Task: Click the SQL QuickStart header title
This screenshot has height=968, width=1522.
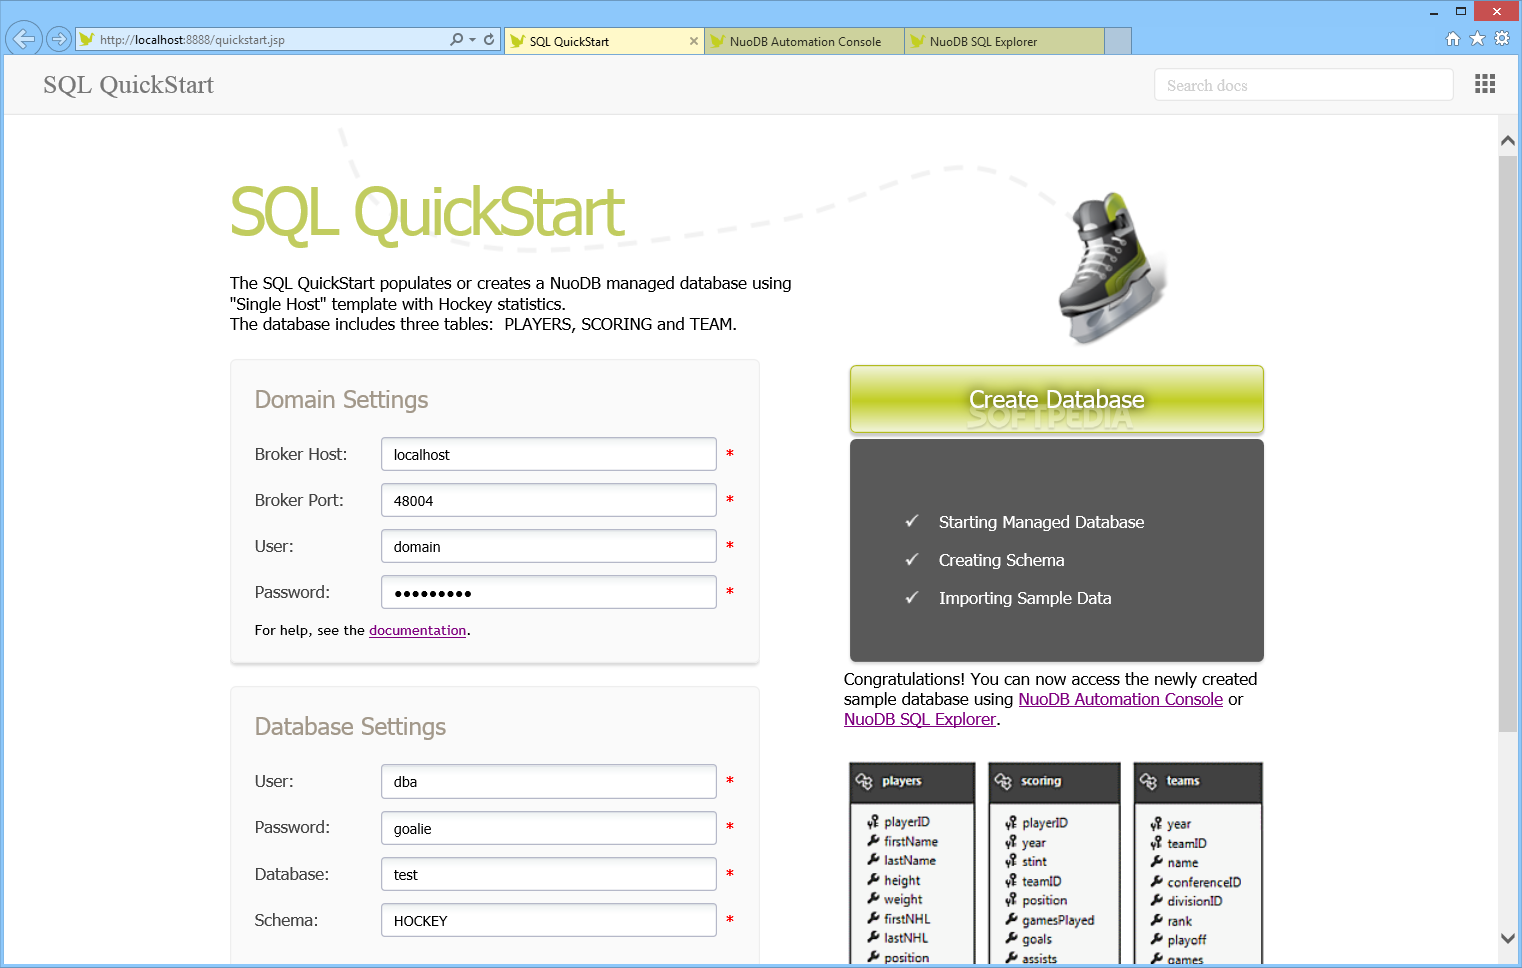Action: [x=128, y=85]
